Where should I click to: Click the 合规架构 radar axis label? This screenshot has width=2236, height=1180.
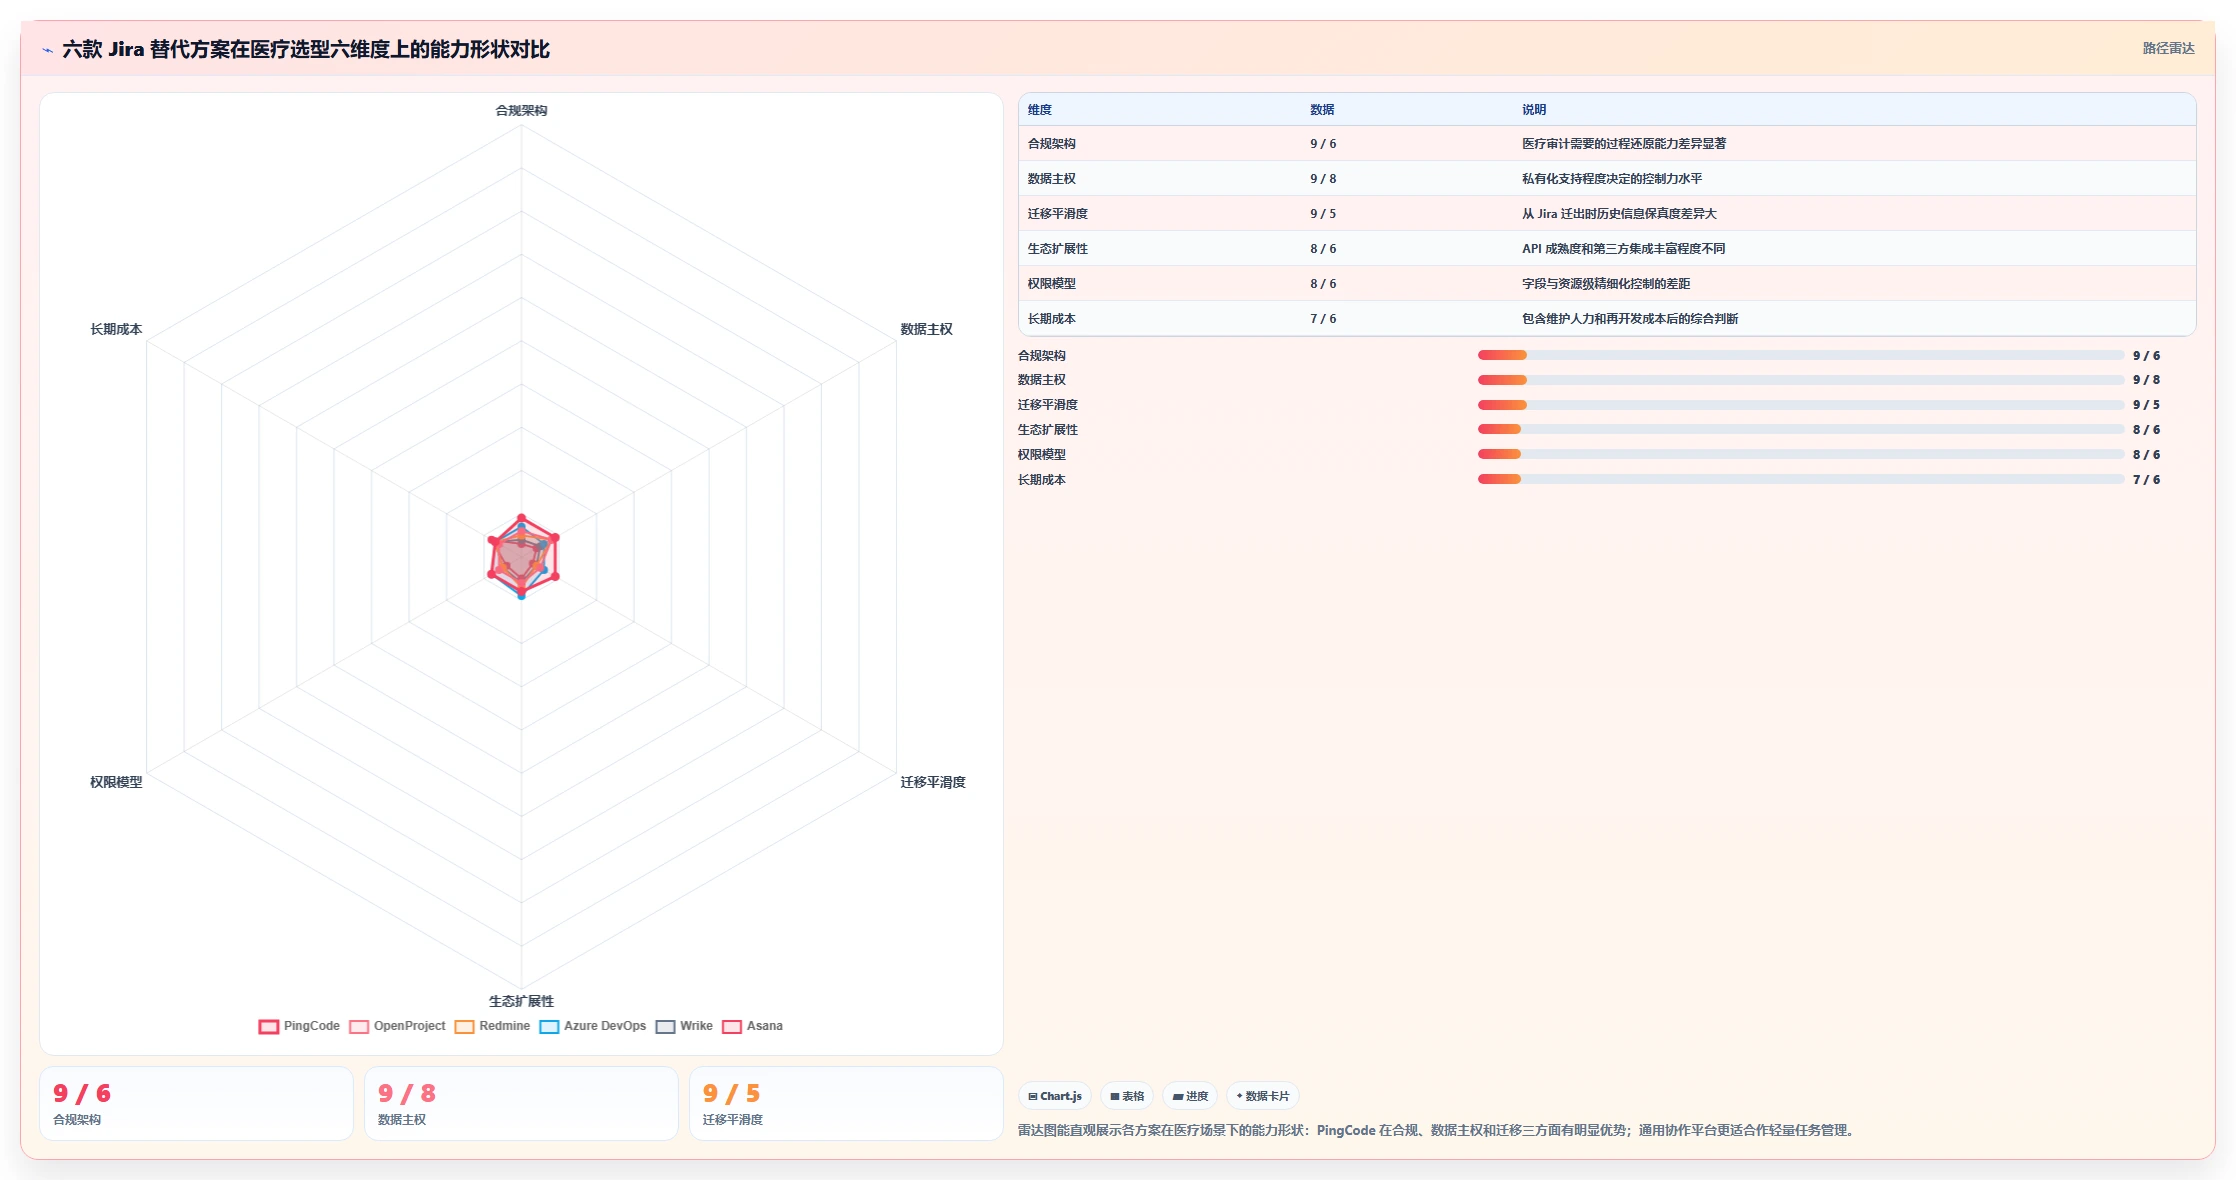[x=521, y=110]
